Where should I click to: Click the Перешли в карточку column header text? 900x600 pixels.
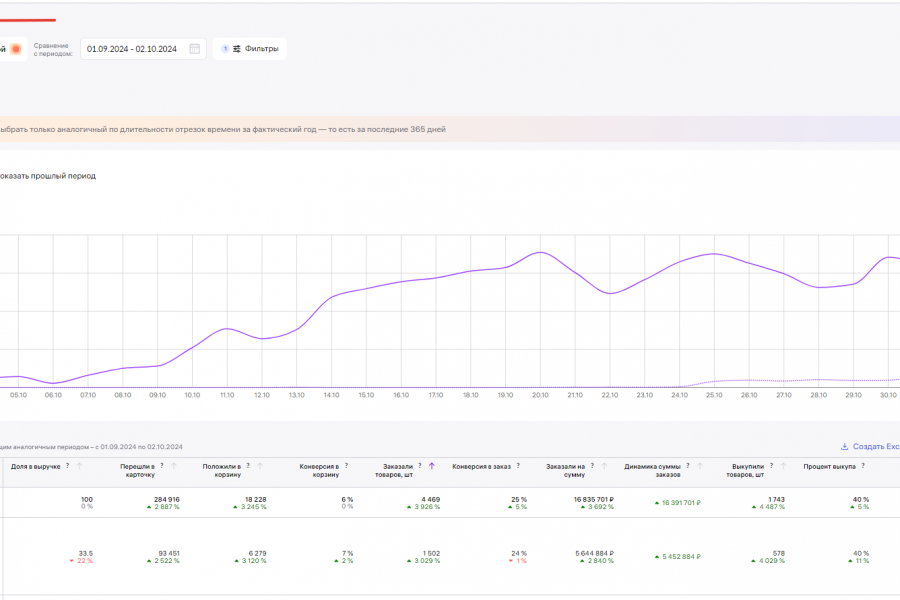tap(137, 470)
